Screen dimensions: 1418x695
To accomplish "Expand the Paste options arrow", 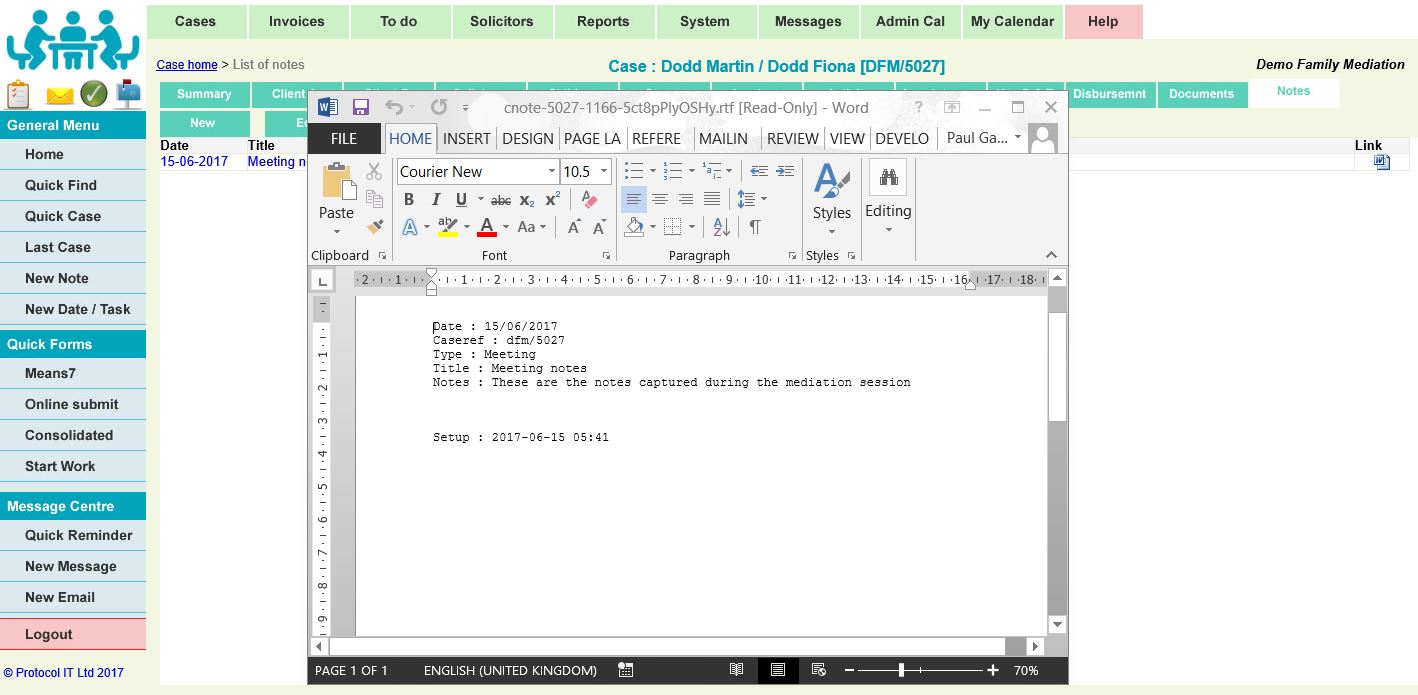I will click(337, 232).
